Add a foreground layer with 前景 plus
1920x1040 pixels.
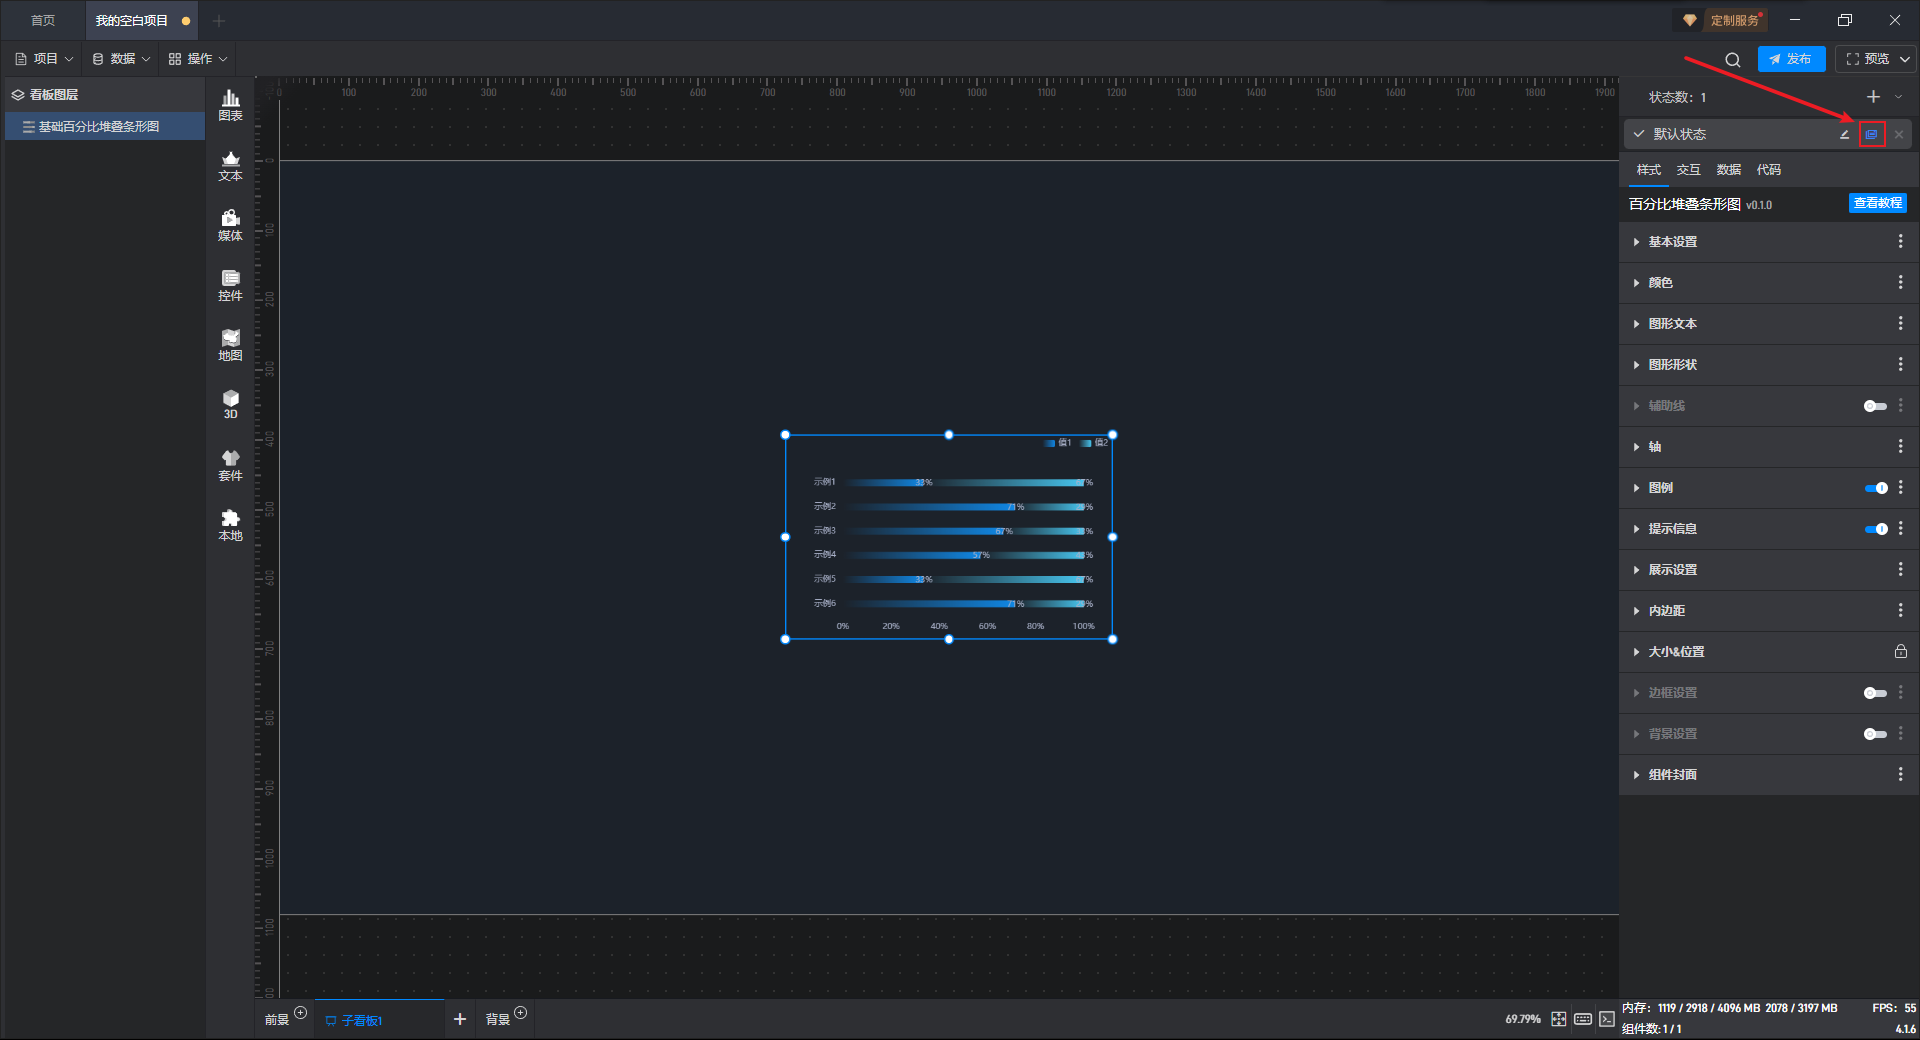pos(300,1013)
